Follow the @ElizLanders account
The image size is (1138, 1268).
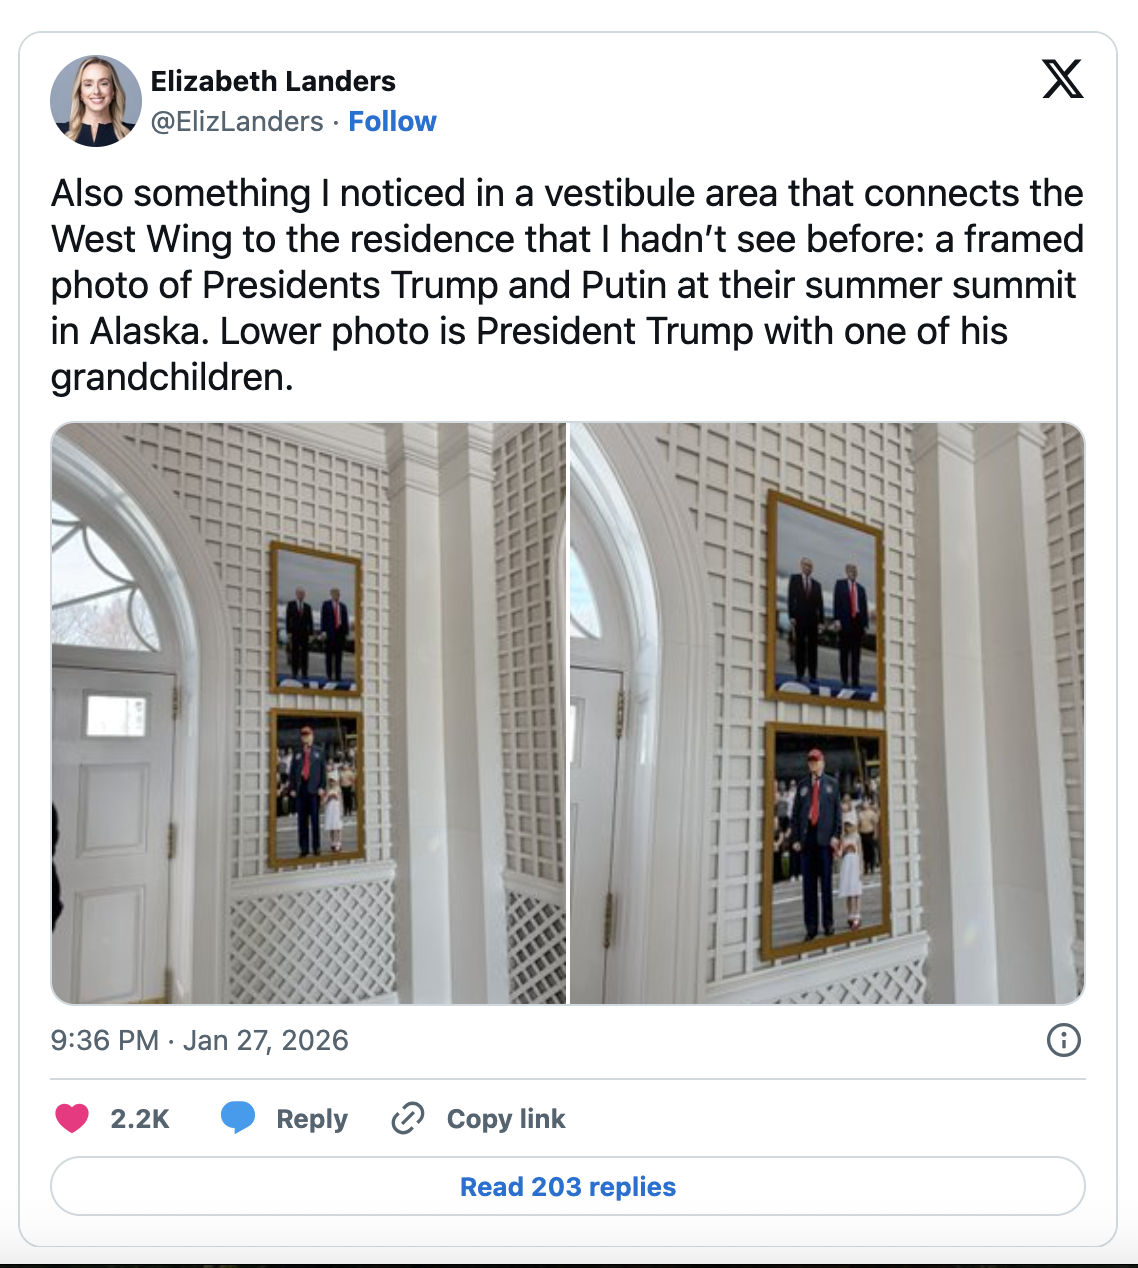tap(392, 122)
